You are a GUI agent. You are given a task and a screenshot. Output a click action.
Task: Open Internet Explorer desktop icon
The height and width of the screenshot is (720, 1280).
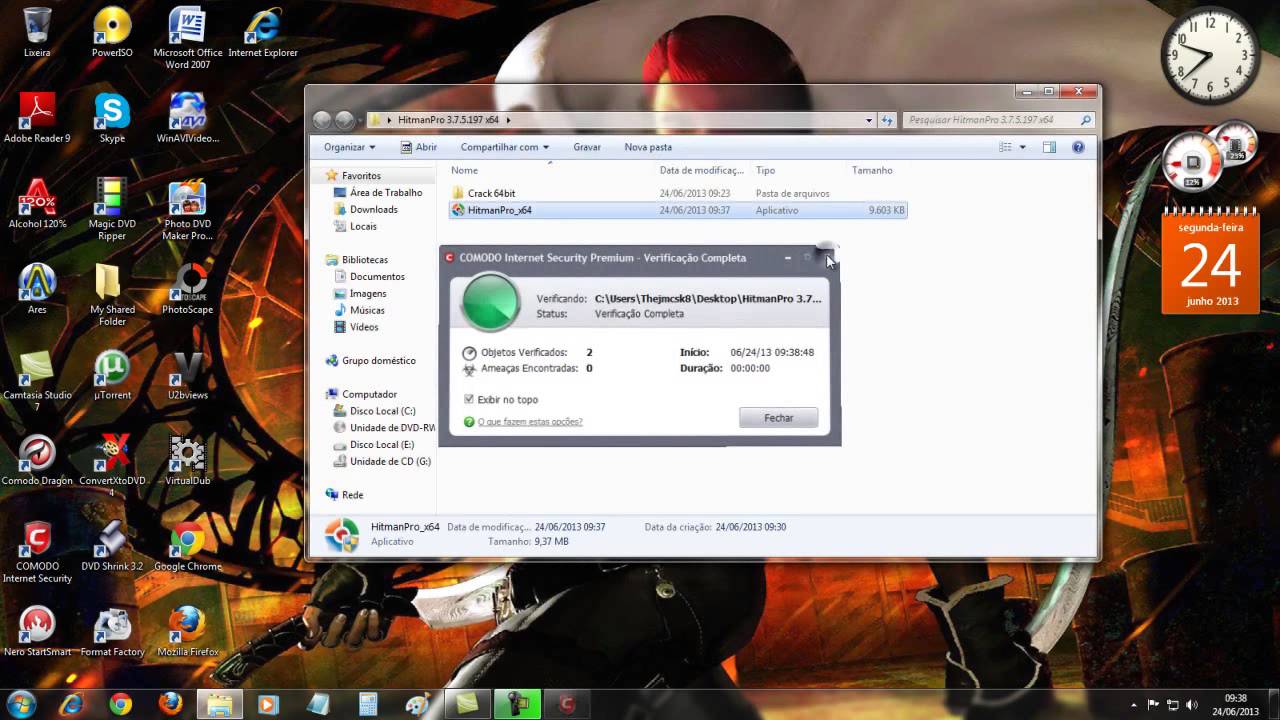click(264, 32)
